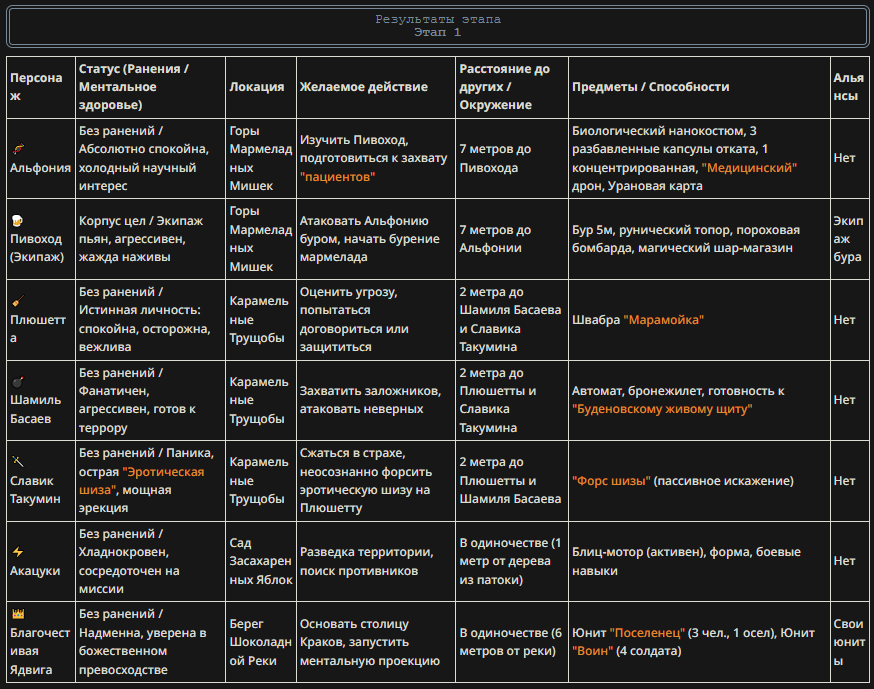Click the small icon above Альфония's name
The image size is (874, 689).
pyautogui.click(x=17, y=149)
